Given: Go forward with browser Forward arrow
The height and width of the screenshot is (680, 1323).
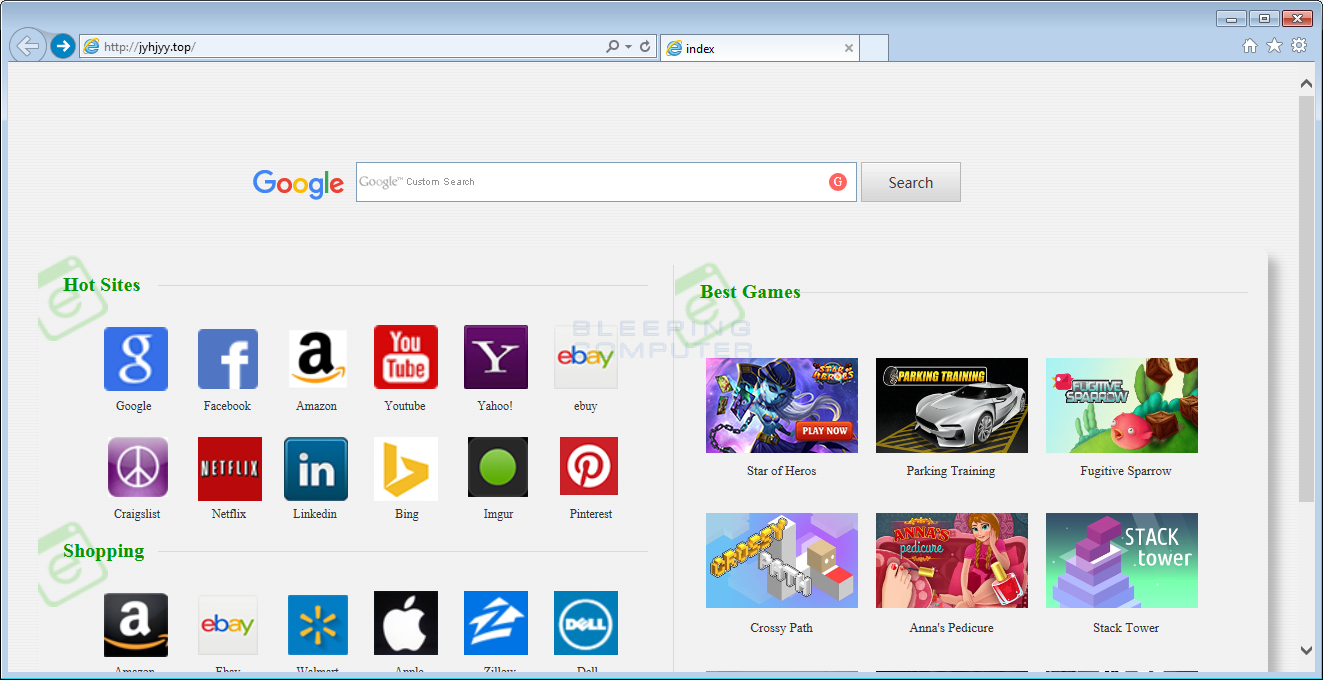Looking at the screenshot, I should [x=63, y=46].
